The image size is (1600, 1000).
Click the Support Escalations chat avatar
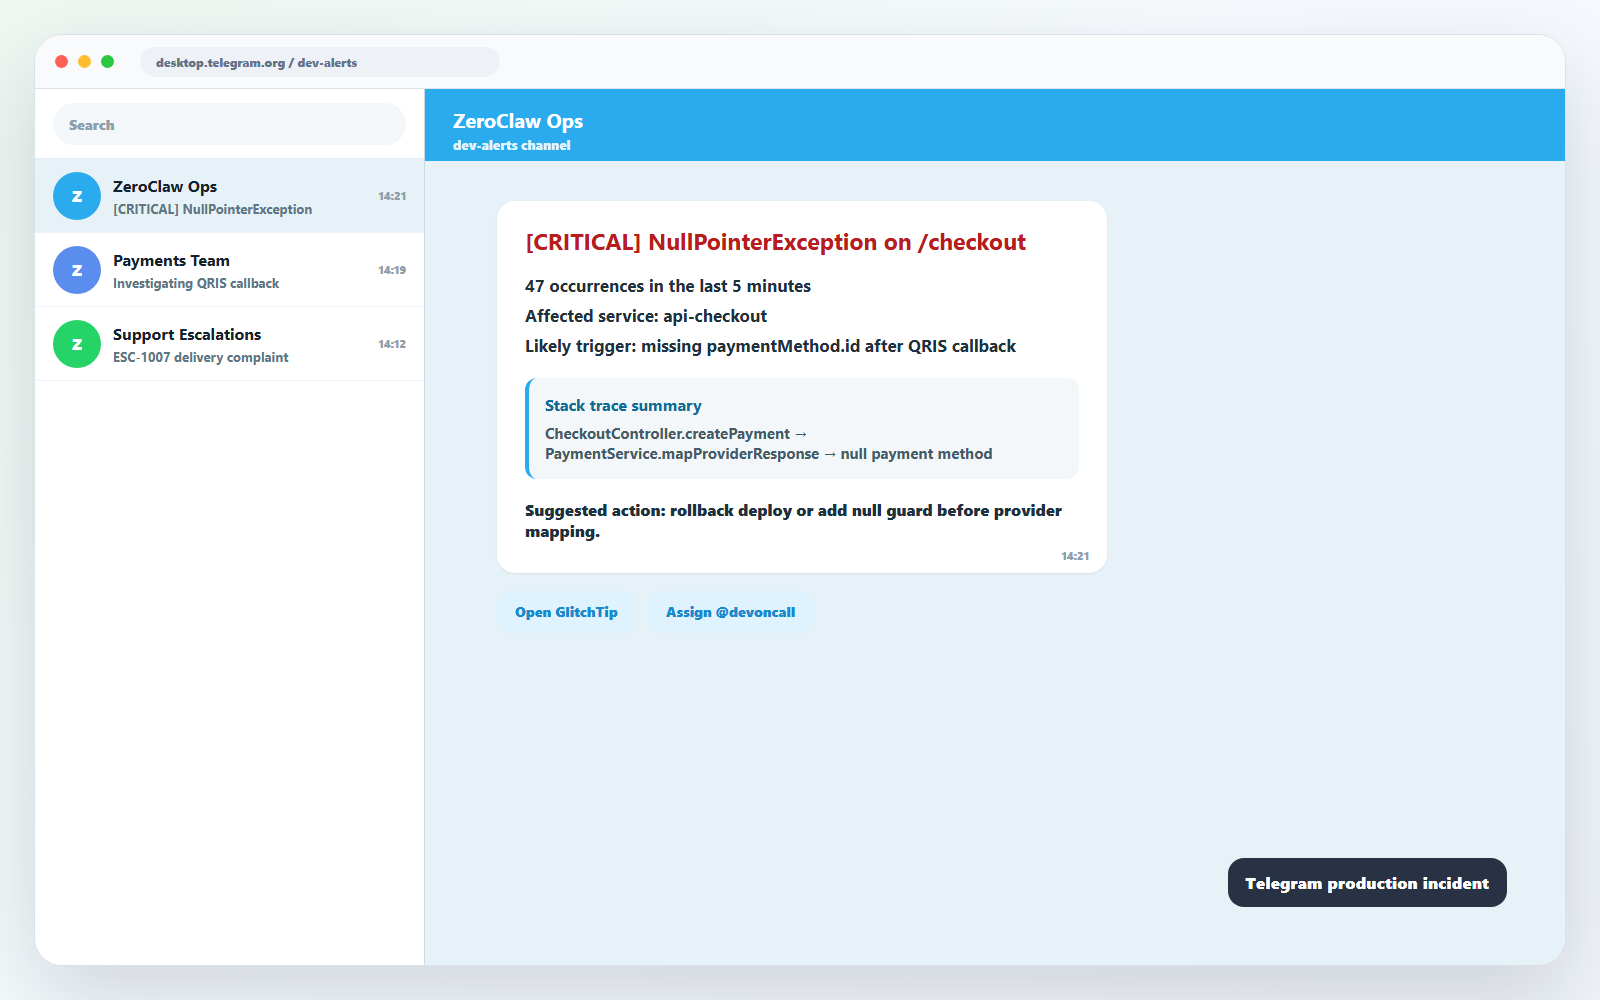click(x=77, y=344)
